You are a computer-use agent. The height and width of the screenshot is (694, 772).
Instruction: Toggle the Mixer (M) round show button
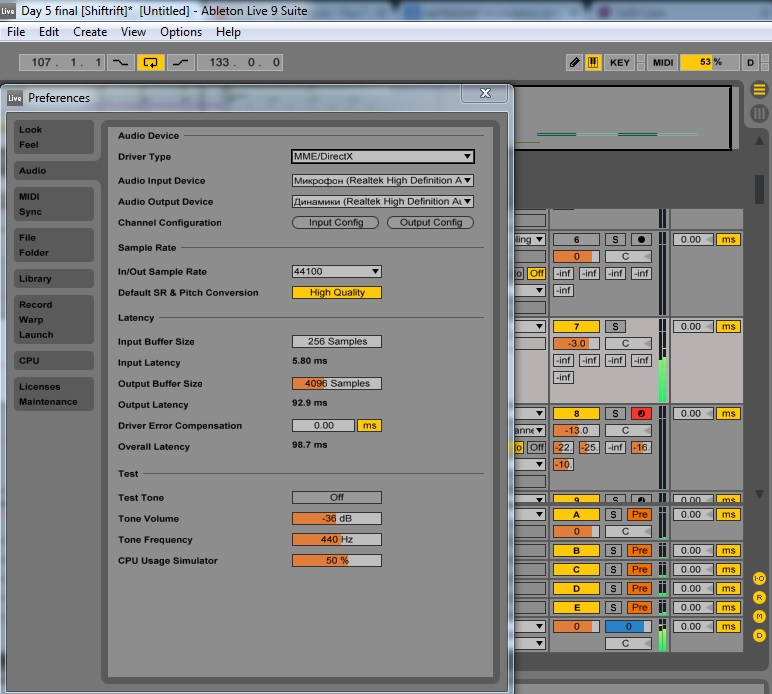pyautogui.click(x=759, y=616)
